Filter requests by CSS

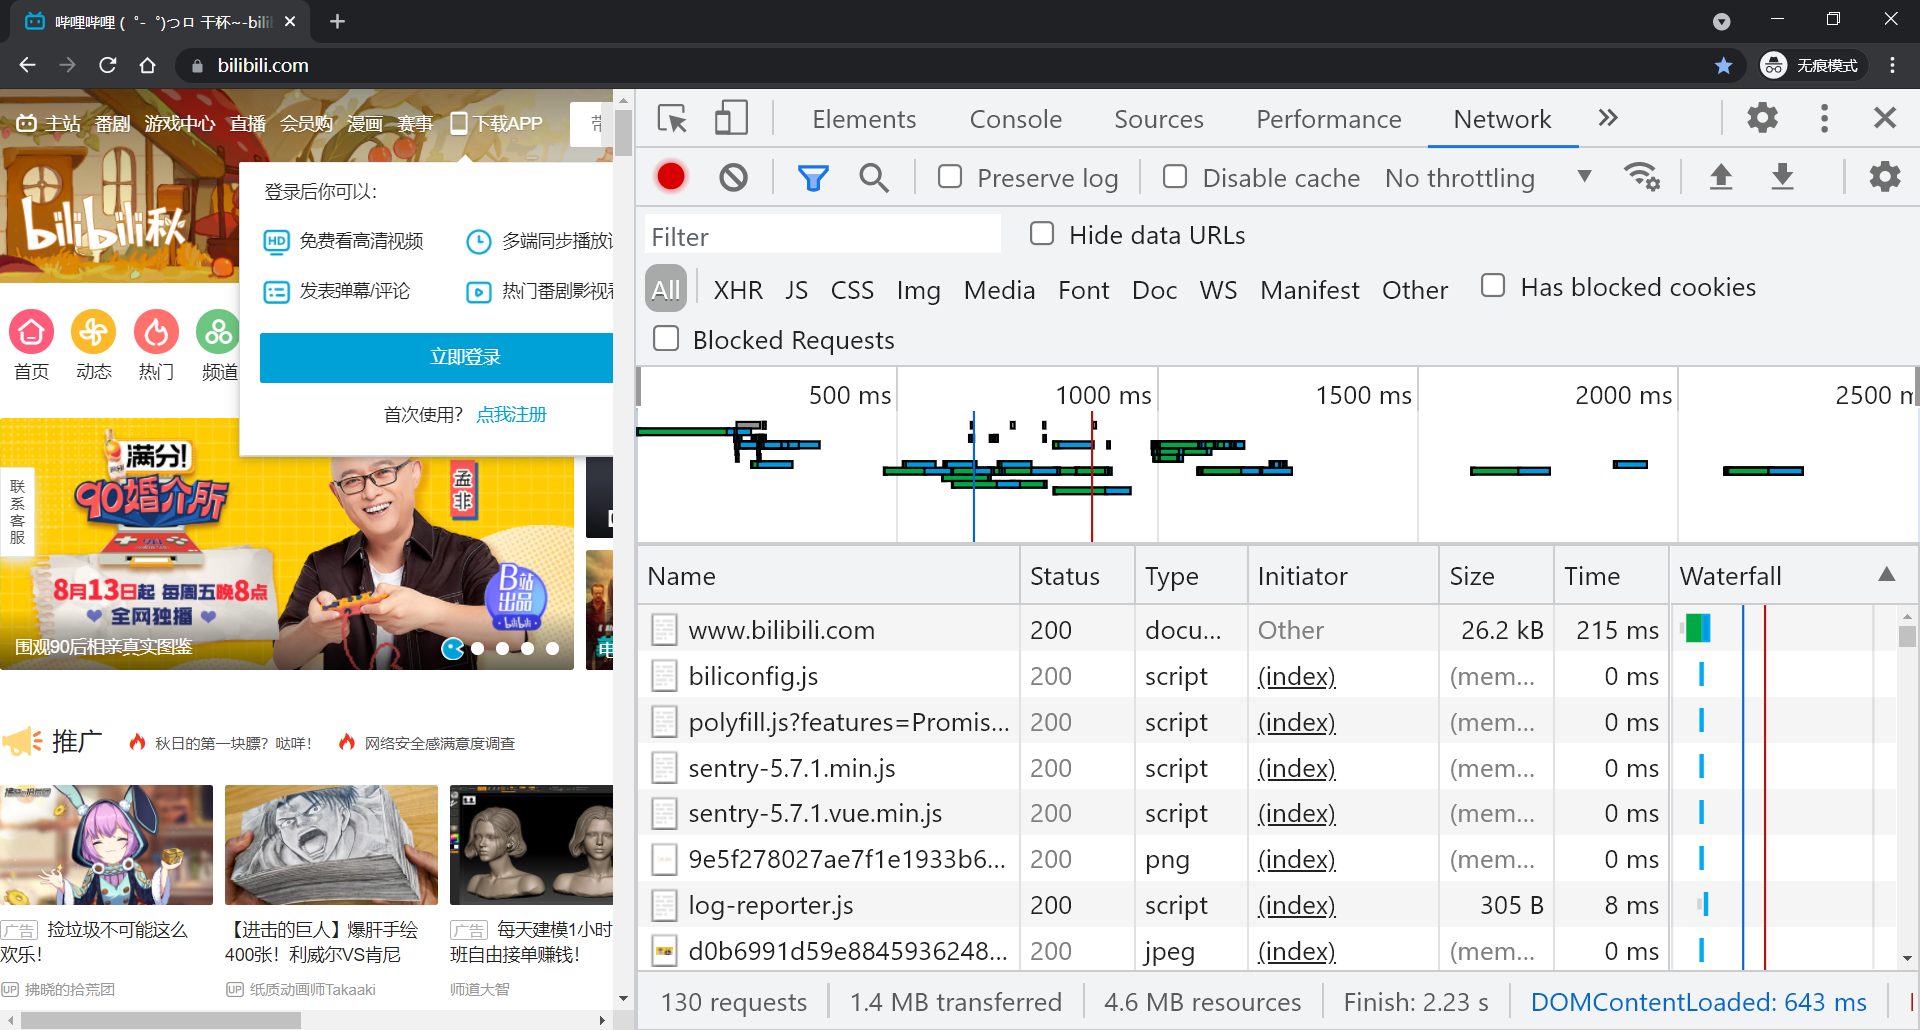coord(852,290)
